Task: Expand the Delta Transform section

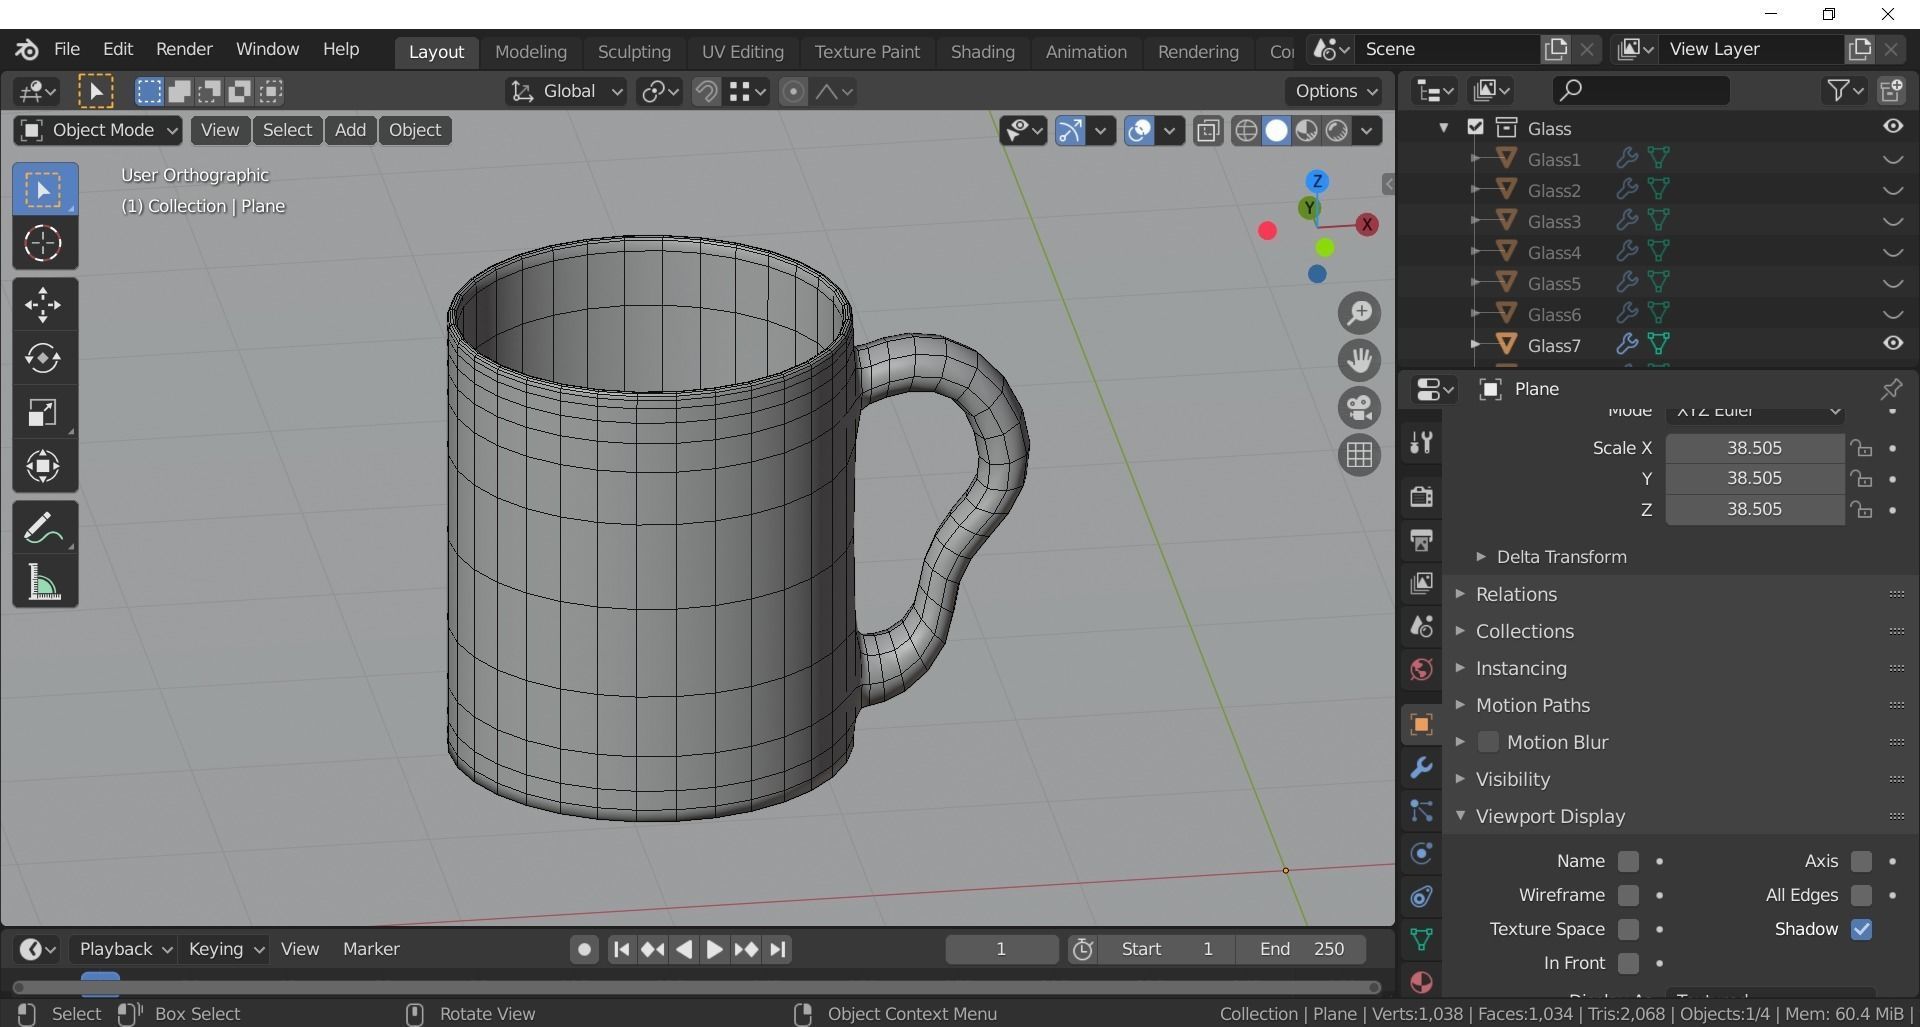Action: coord(1561,557)
